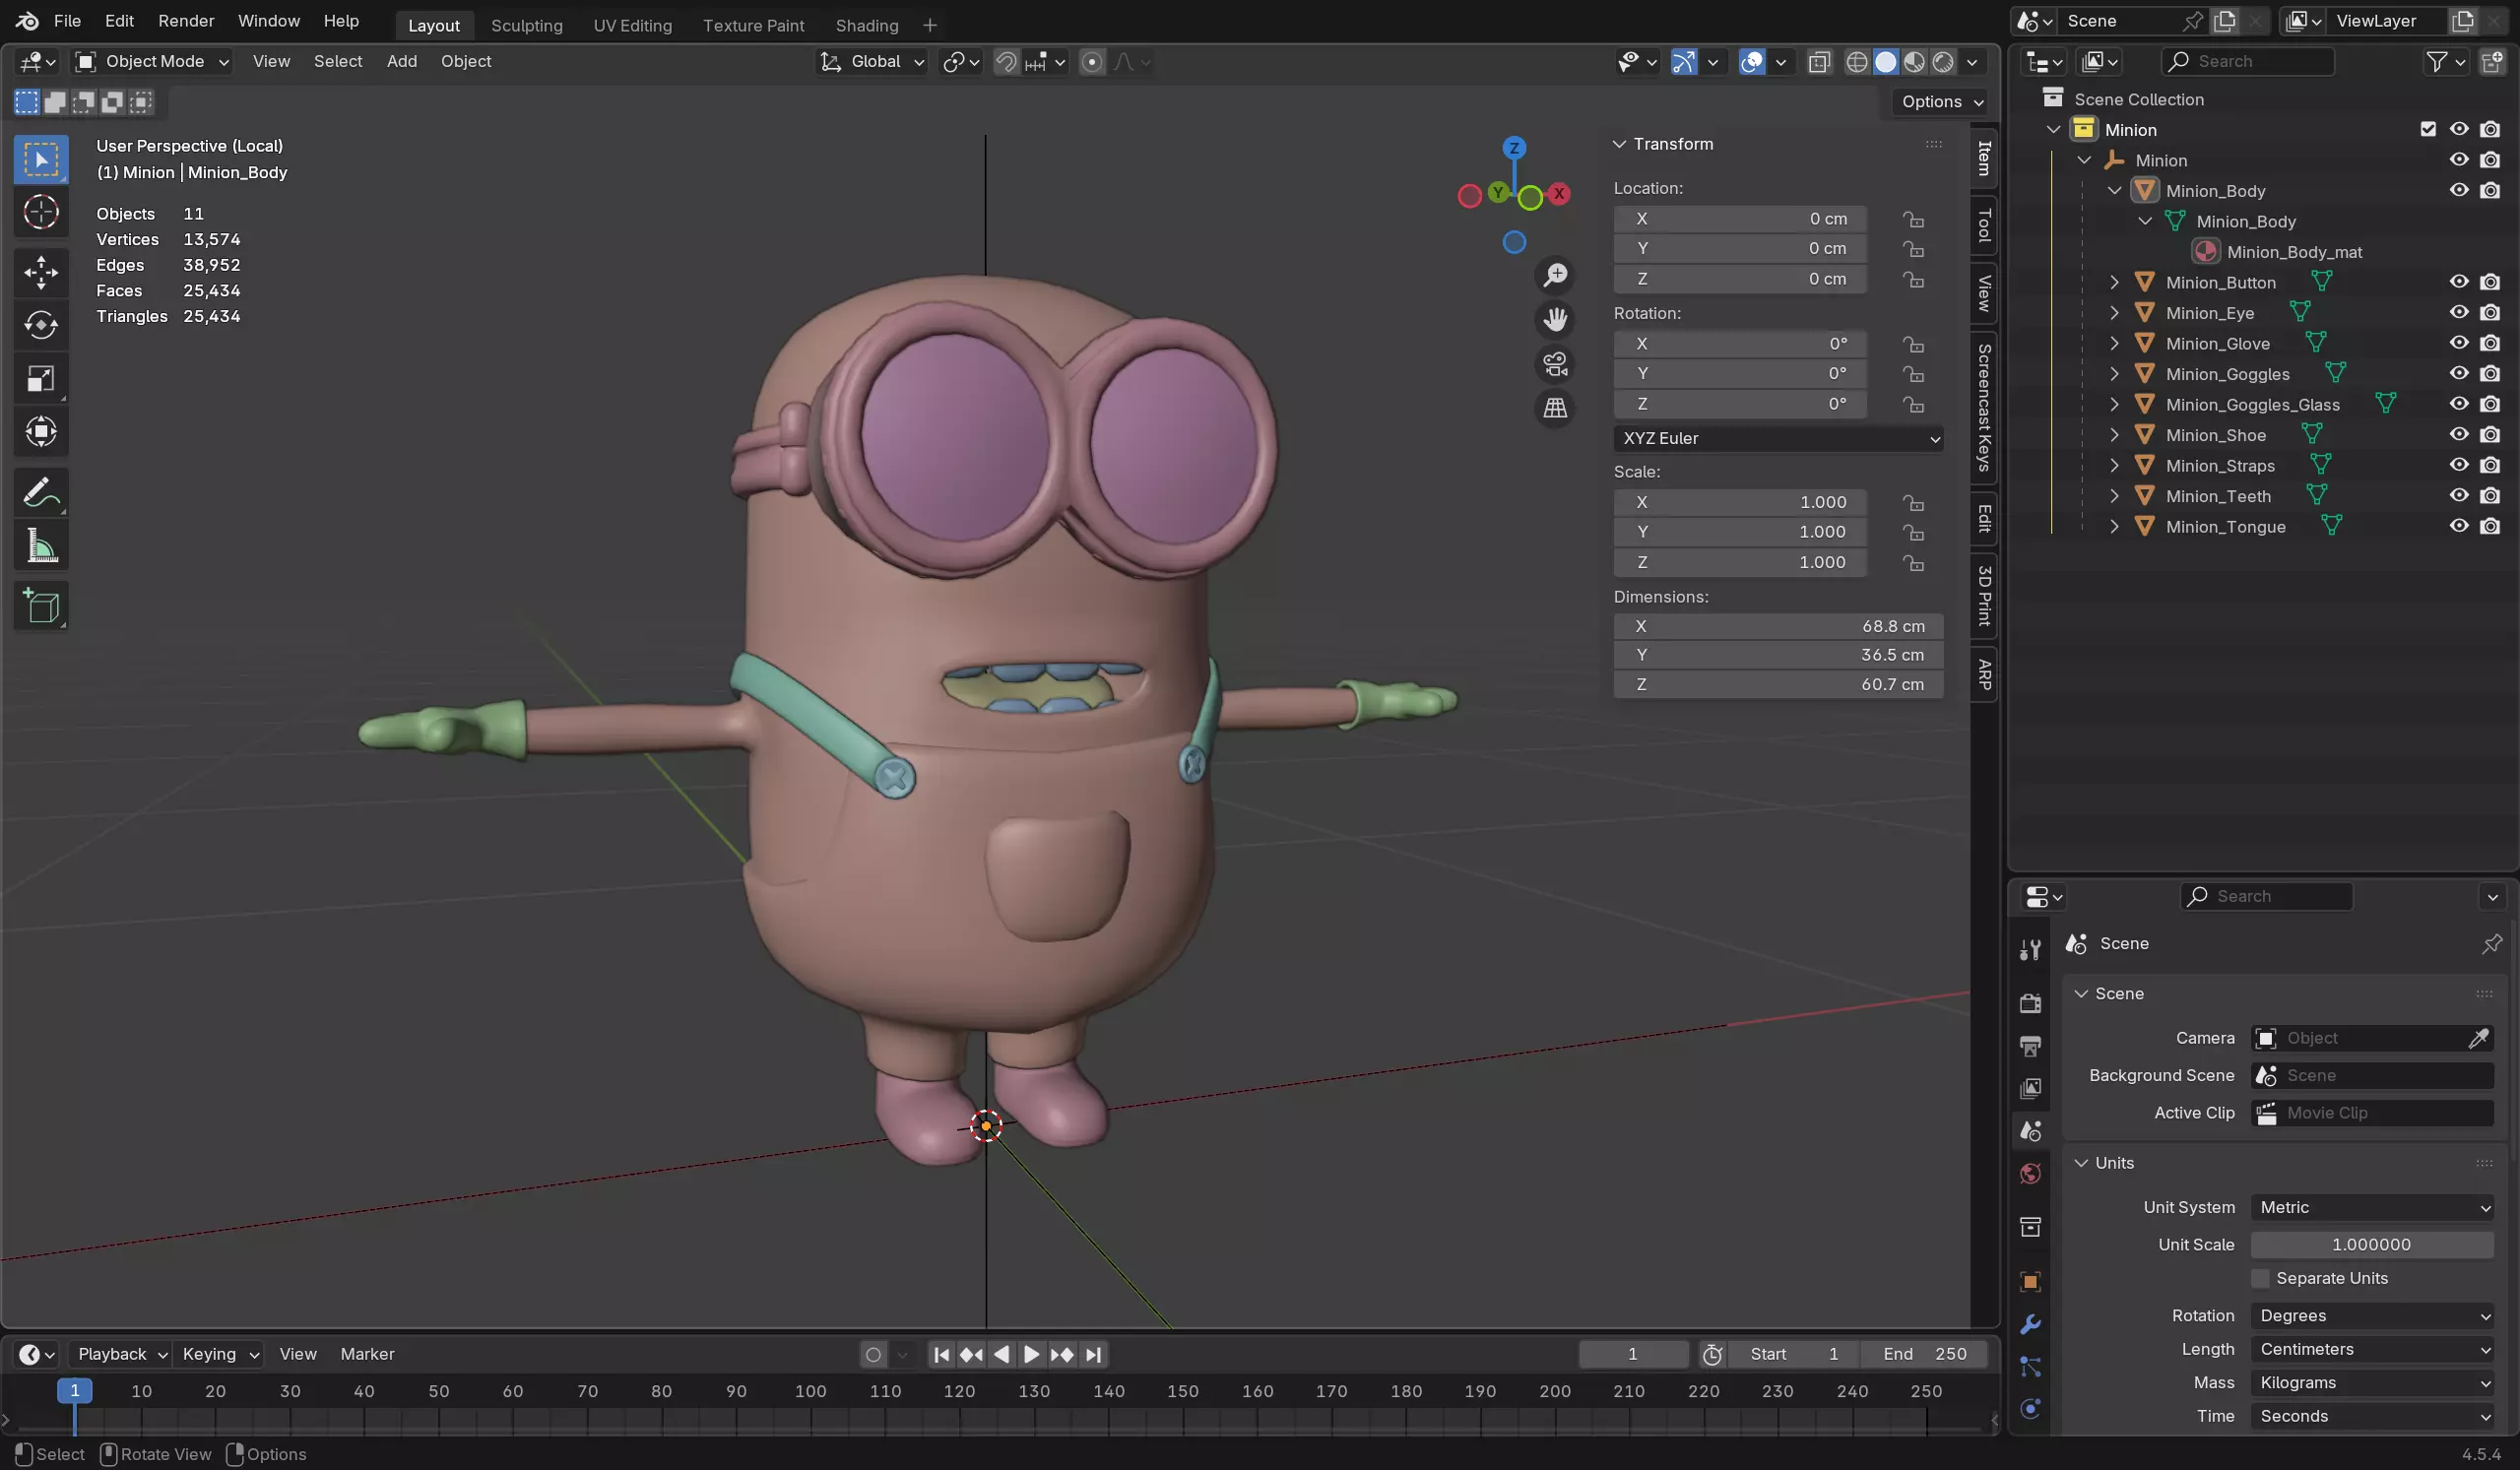Open the Tool properties tab
This screenshot has height=1470, width=2520.
(x=2030, y=950)
